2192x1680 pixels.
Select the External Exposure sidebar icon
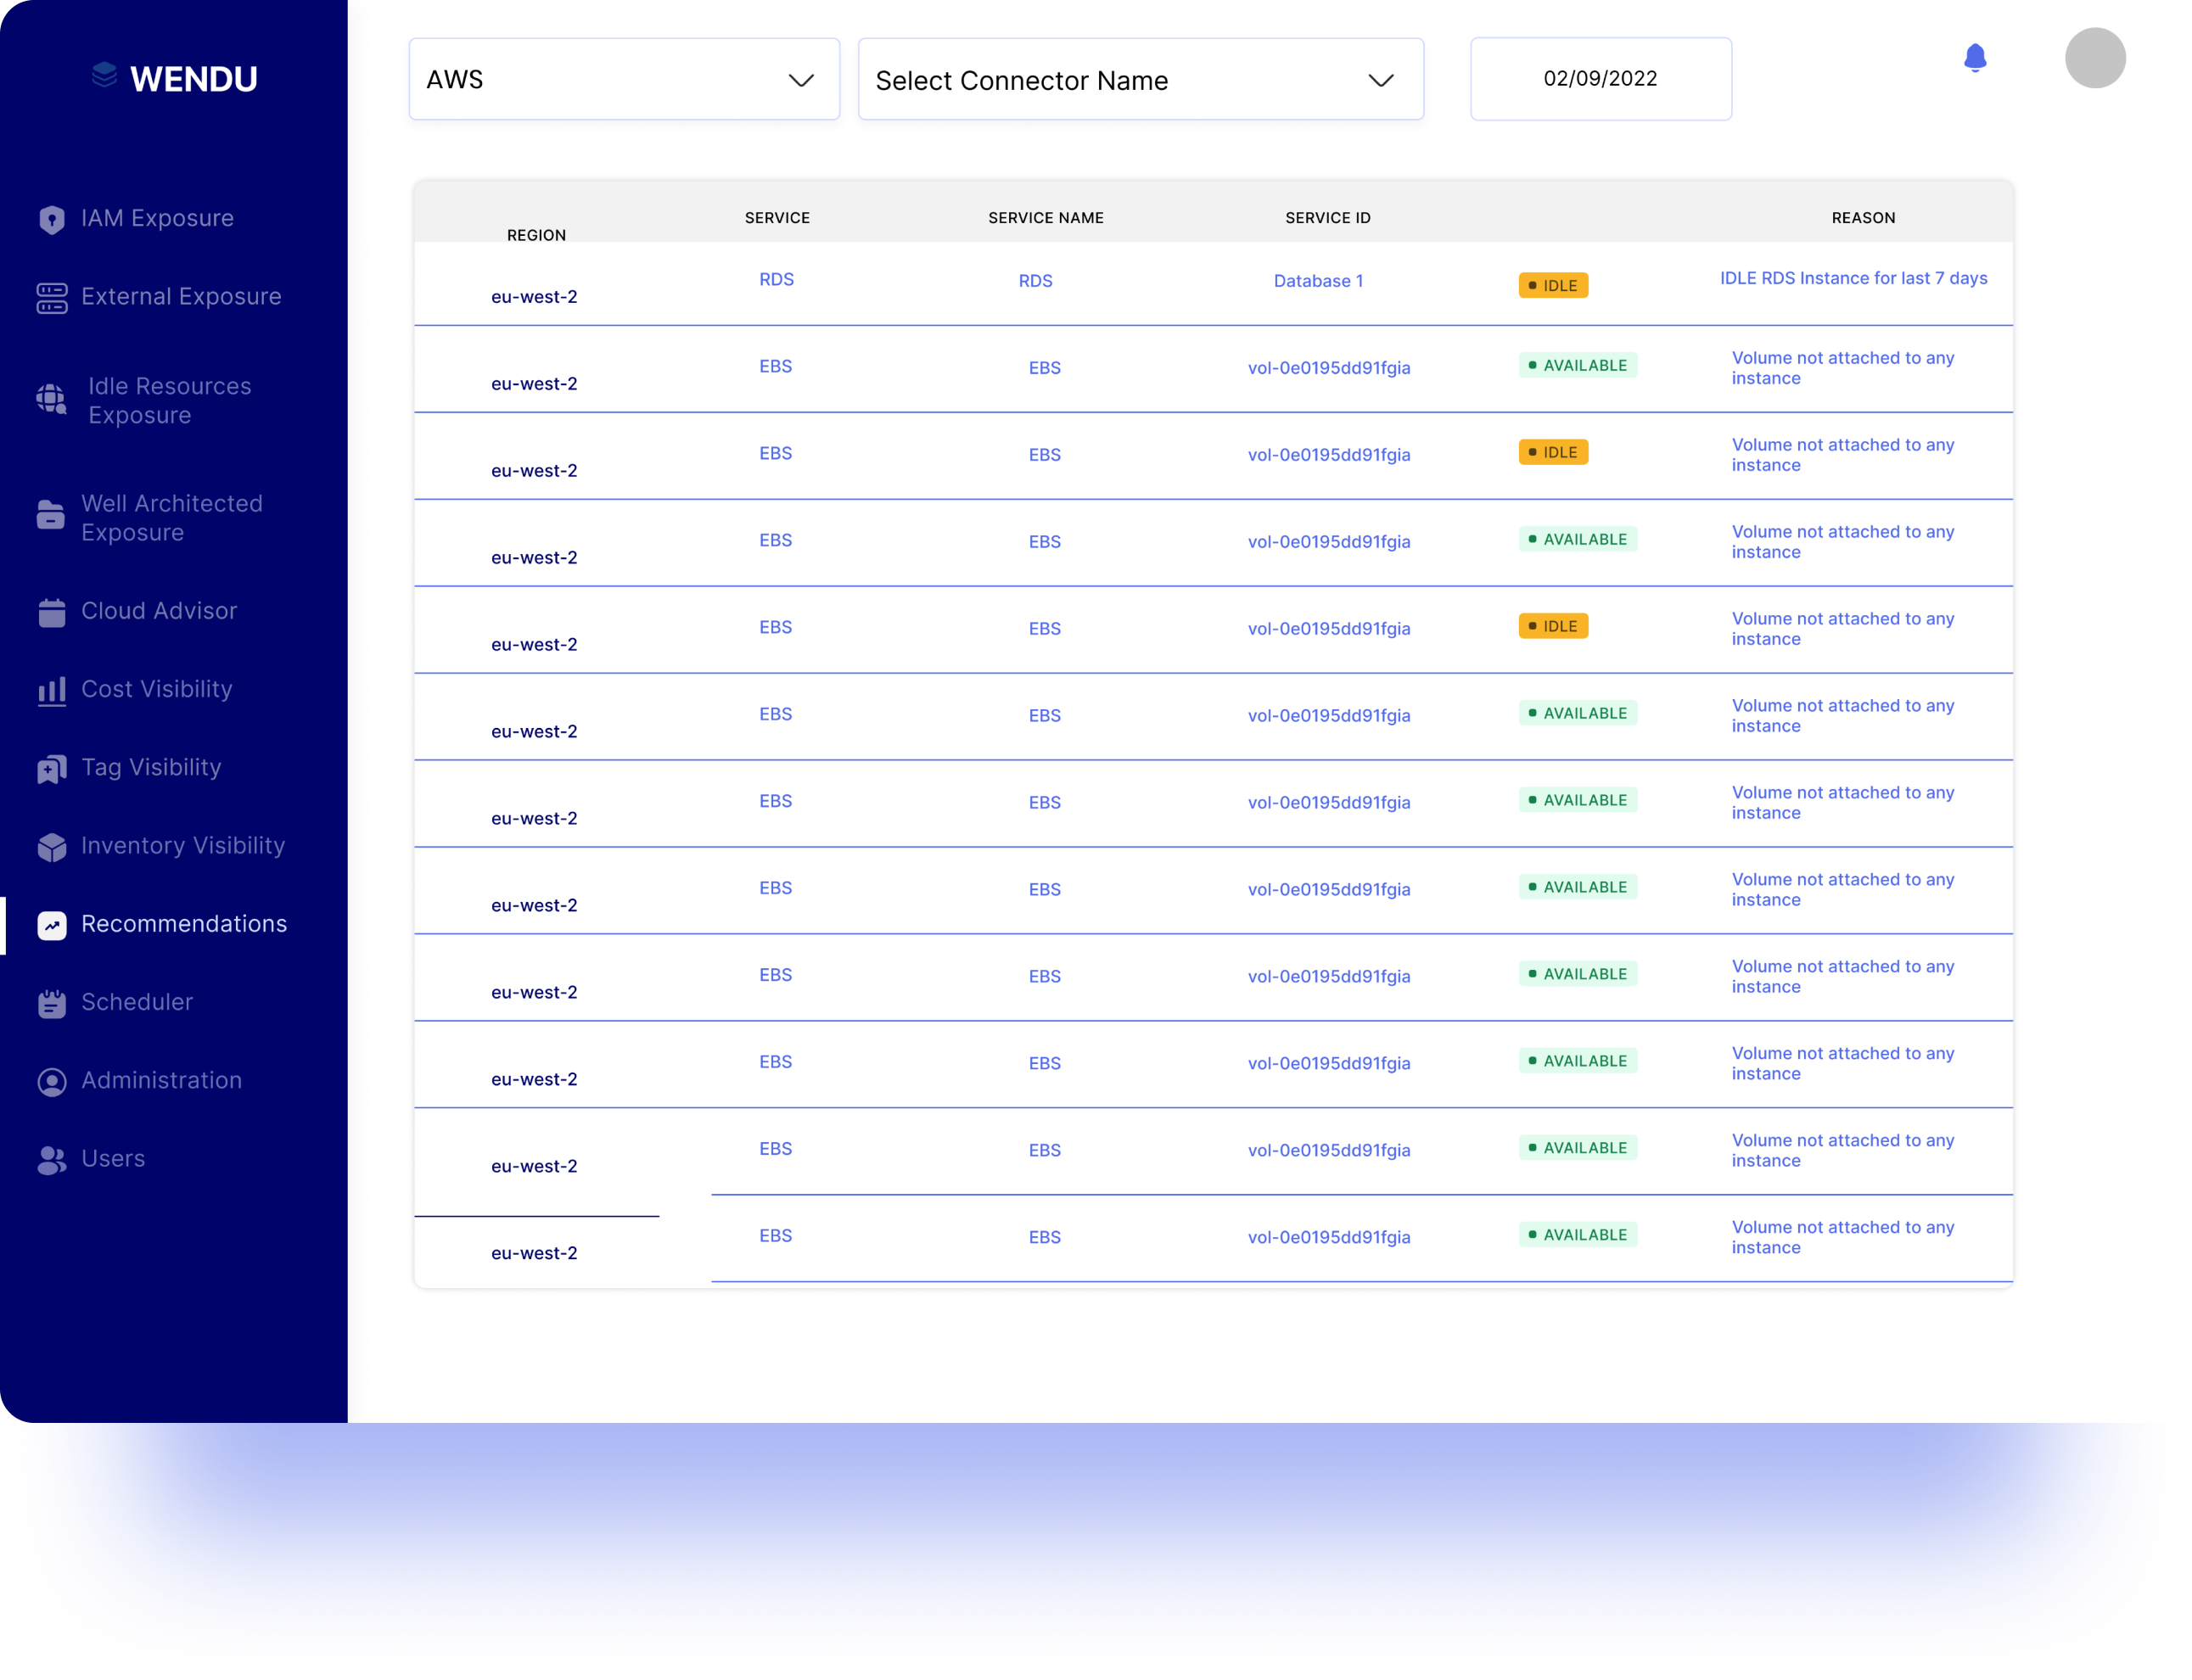(52, 297)
